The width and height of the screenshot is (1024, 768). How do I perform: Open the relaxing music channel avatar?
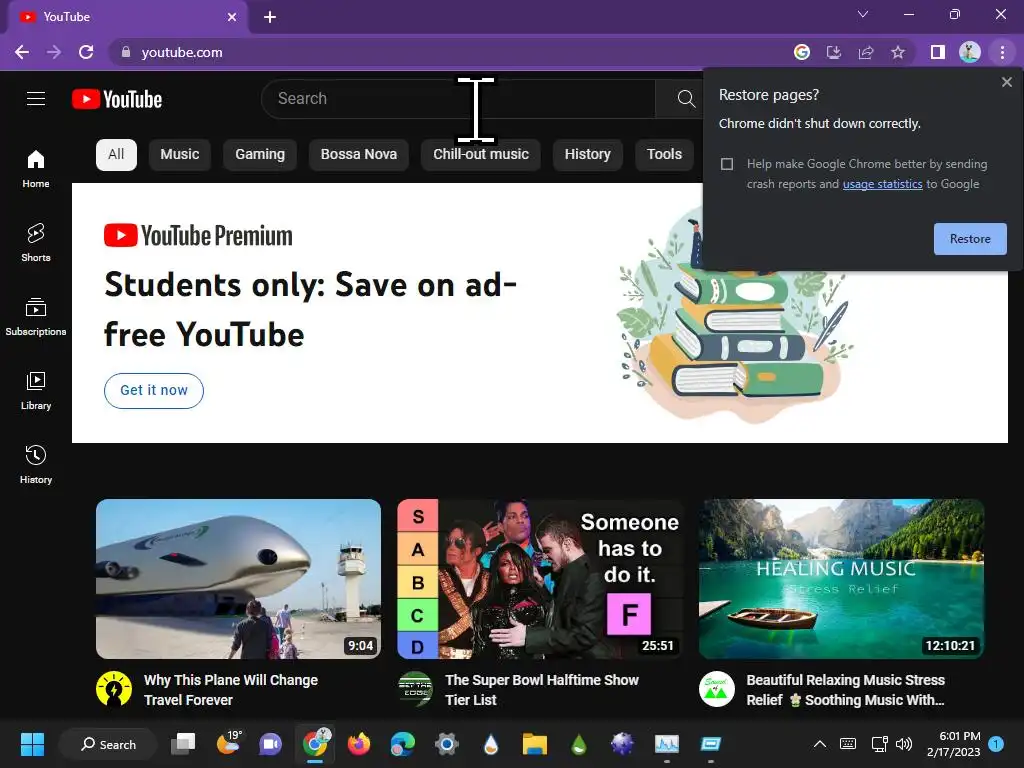(x=716, y=689)
